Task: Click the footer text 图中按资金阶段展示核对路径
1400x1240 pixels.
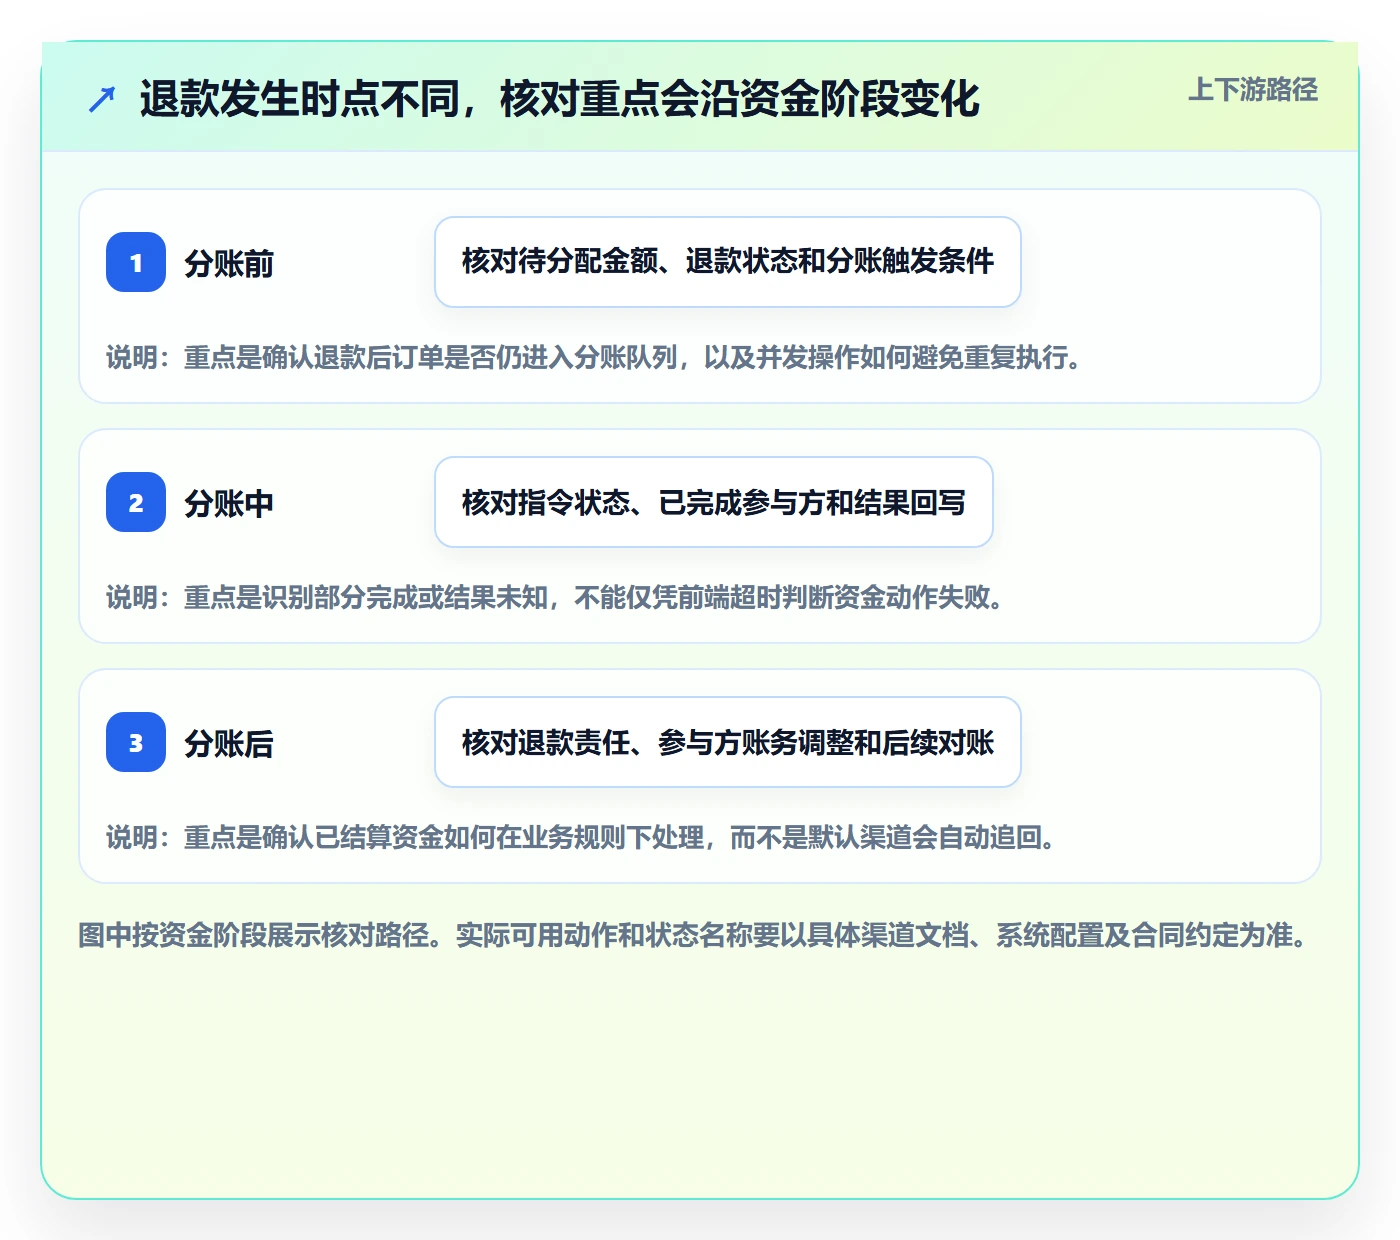Action: pyautogui.click(x=260, y=936)
